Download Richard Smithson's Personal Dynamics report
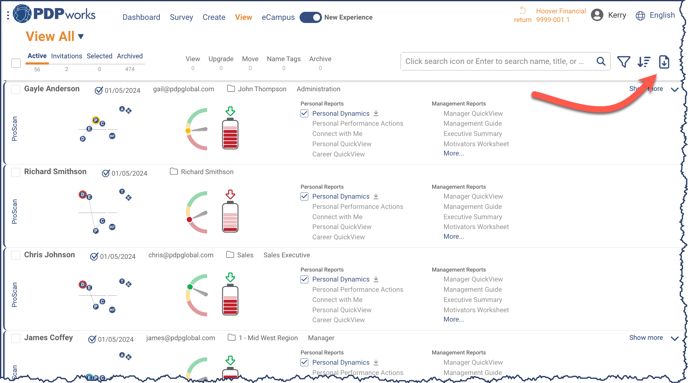Viewport: 688px width, 383px height. (376, 197)
